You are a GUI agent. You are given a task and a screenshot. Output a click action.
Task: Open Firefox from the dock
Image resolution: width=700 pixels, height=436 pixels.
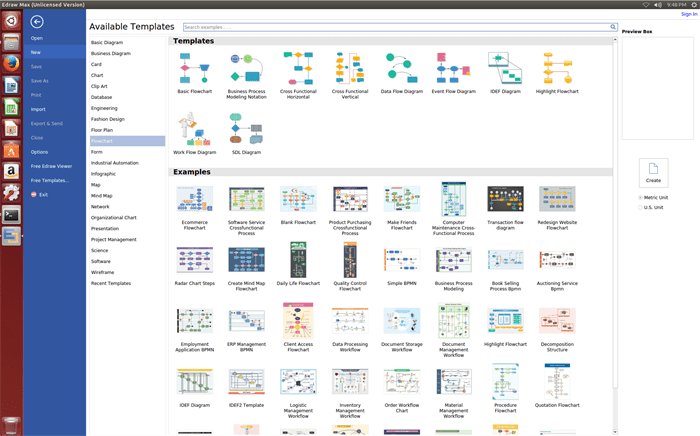[x=11, y=63]
